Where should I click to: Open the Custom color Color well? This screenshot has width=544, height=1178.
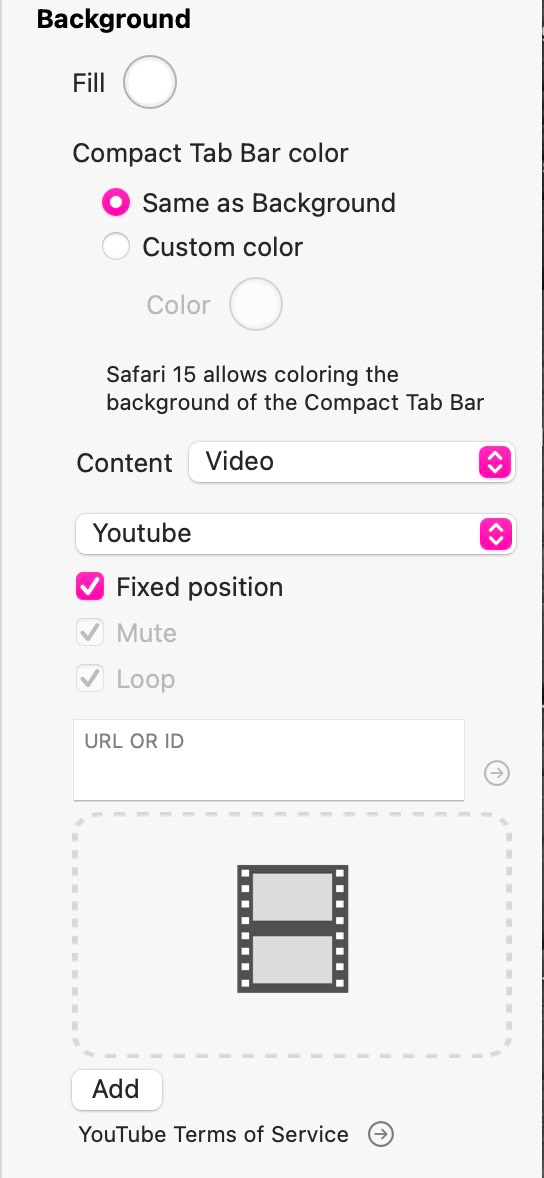coord(255,304)
